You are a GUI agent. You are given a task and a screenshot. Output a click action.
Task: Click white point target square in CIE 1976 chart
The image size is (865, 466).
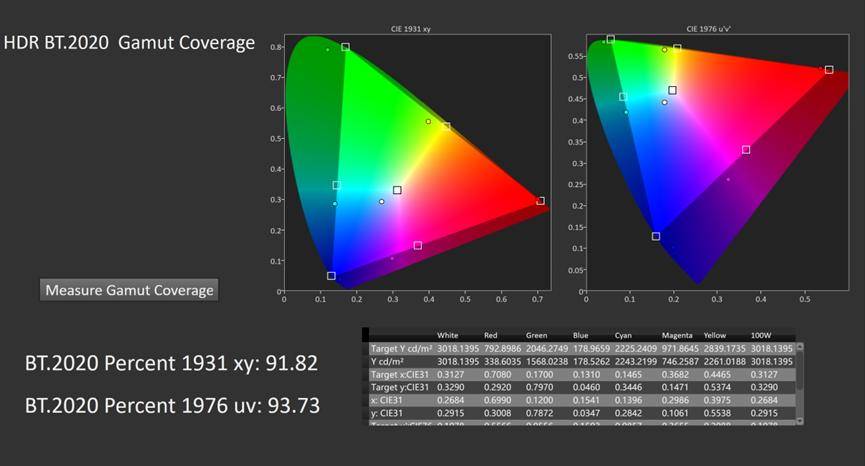point(673,90)
